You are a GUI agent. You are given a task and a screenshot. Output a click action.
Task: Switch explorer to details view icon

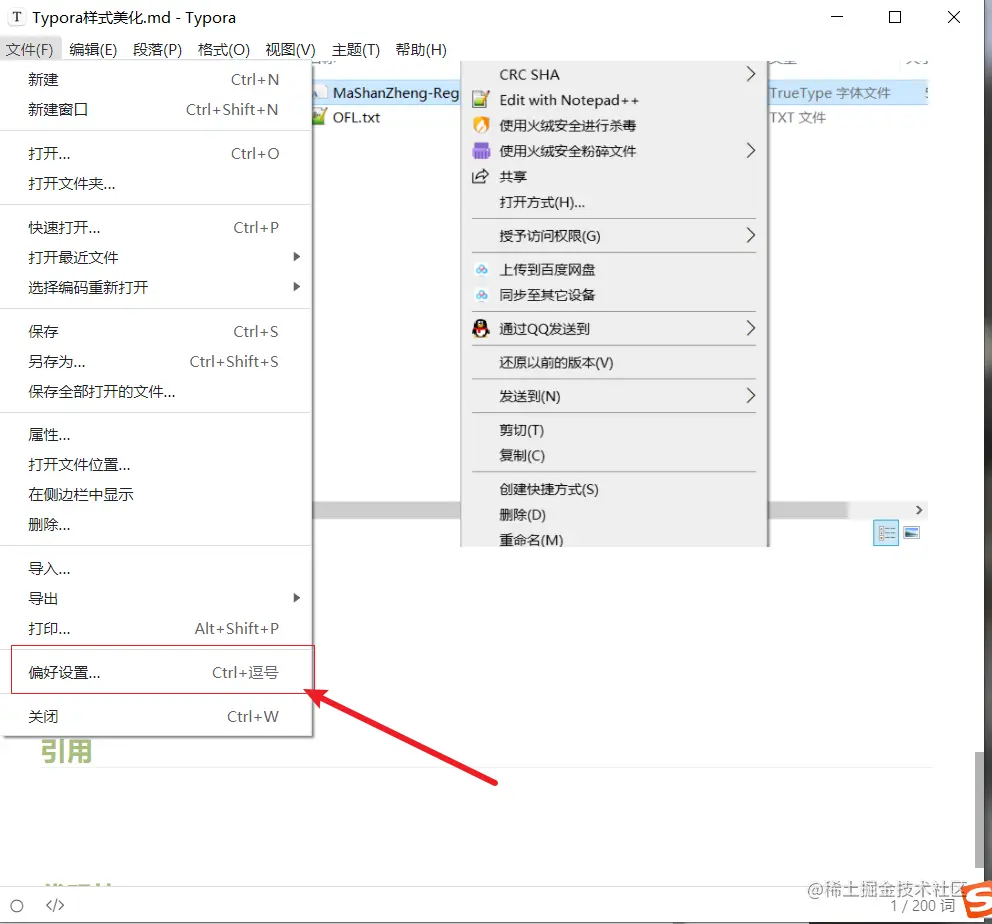tap(886, 533)
